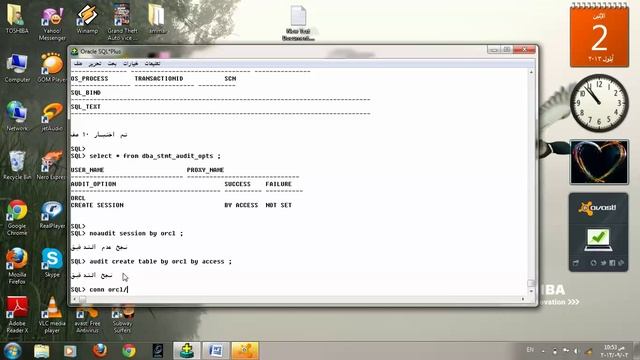Image resolution: width=640 pixels, height=360 pixels.
Task: Click 'audit create table by orcl by access ;'
Action: coord(160,262)
